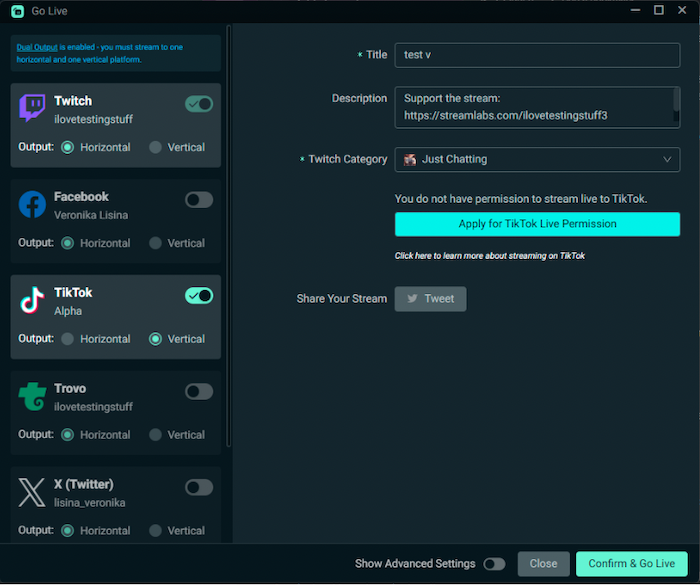This screenshot has height=586, width=700.
Task: Click the Facebook logo icon
Action: (x=32, y=204)
